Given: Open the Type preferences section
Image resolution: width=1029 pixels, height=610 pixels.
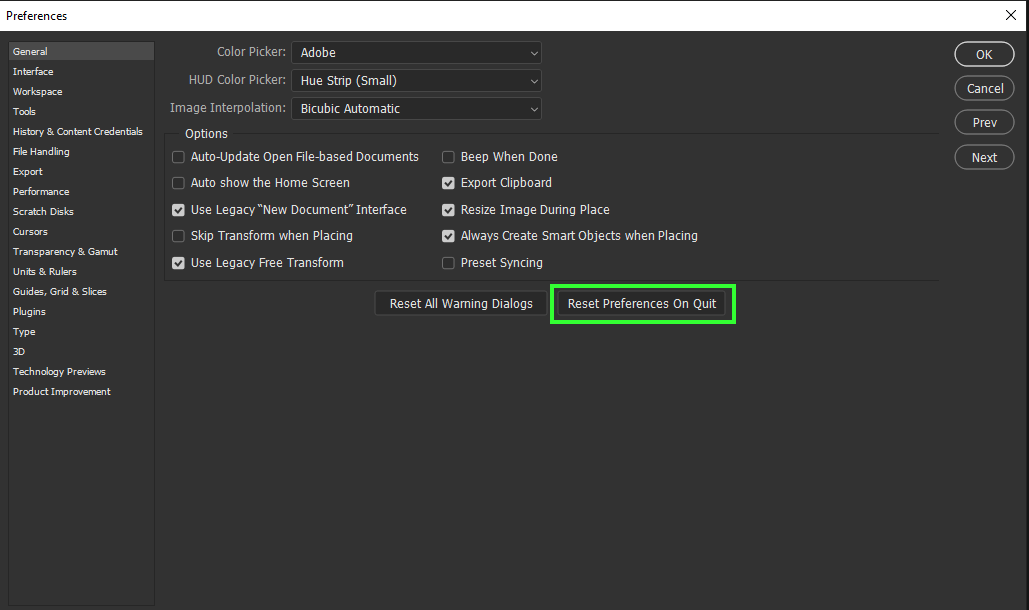Looking at the screenshot, I should coord(23,331).
